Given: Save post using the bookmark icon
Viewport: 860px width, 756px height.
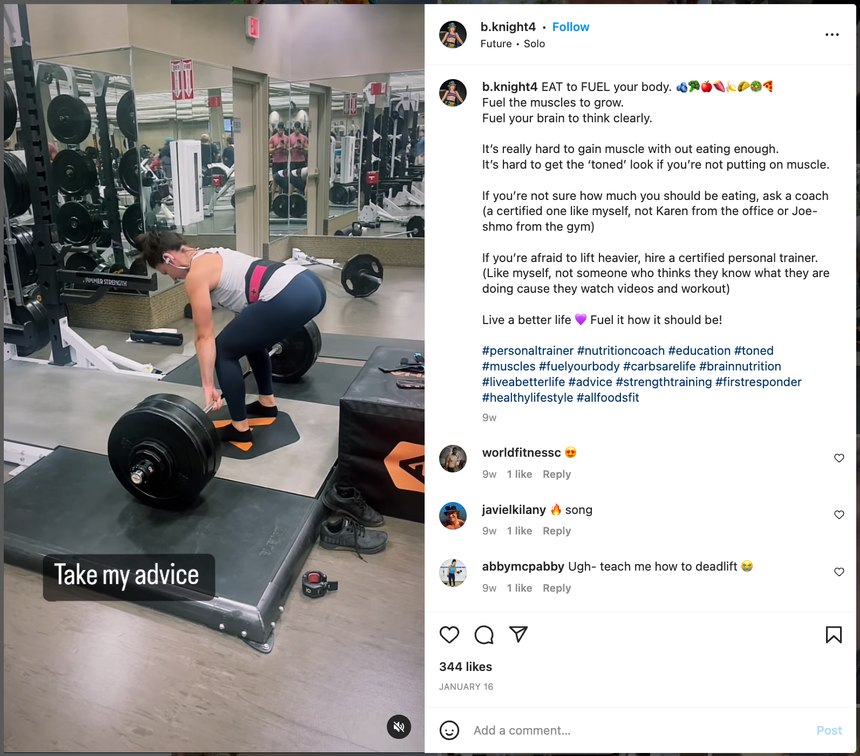Looking at the screenshot, I should click(834, 635).
